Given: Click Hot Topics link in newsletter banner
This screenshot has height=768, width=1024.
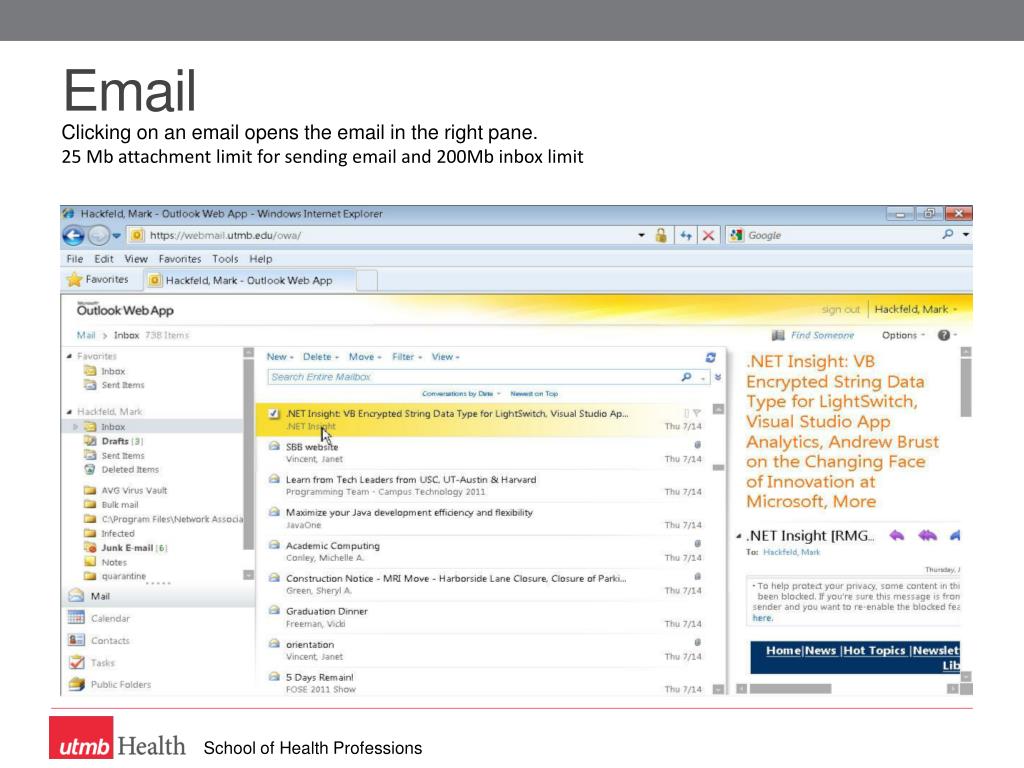Looking at the screenshot, I should [874, 650].
